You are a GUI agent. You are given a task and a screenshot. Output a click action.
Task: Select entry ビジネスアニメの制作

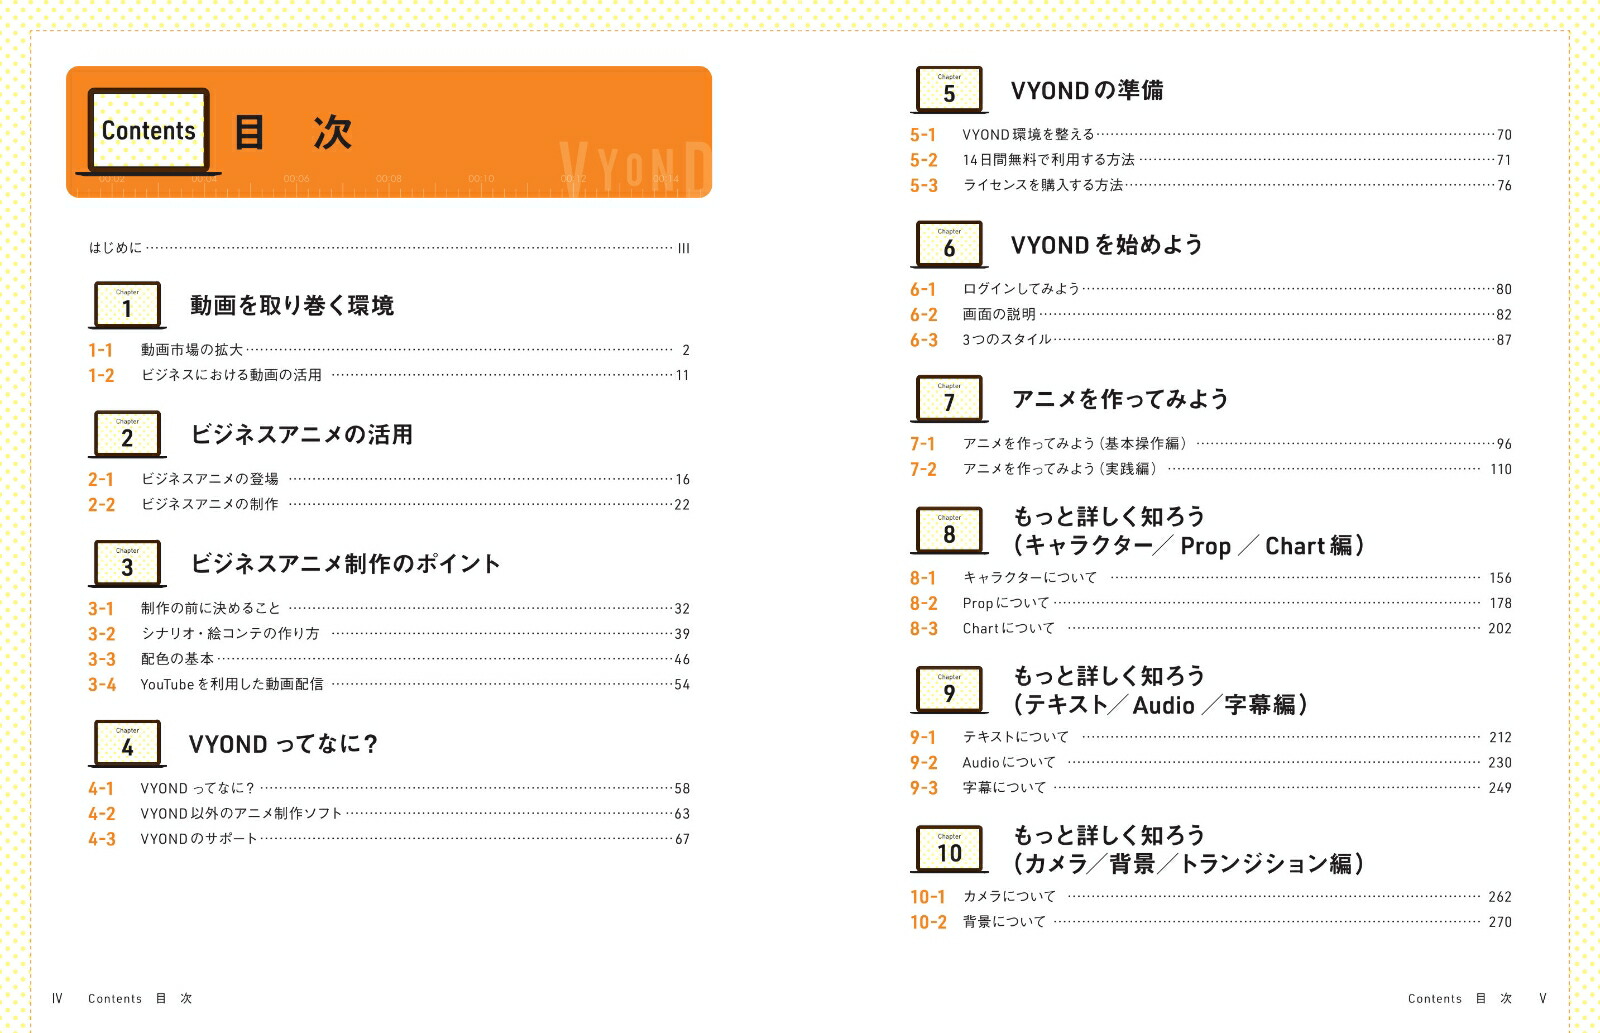point(209,504)
